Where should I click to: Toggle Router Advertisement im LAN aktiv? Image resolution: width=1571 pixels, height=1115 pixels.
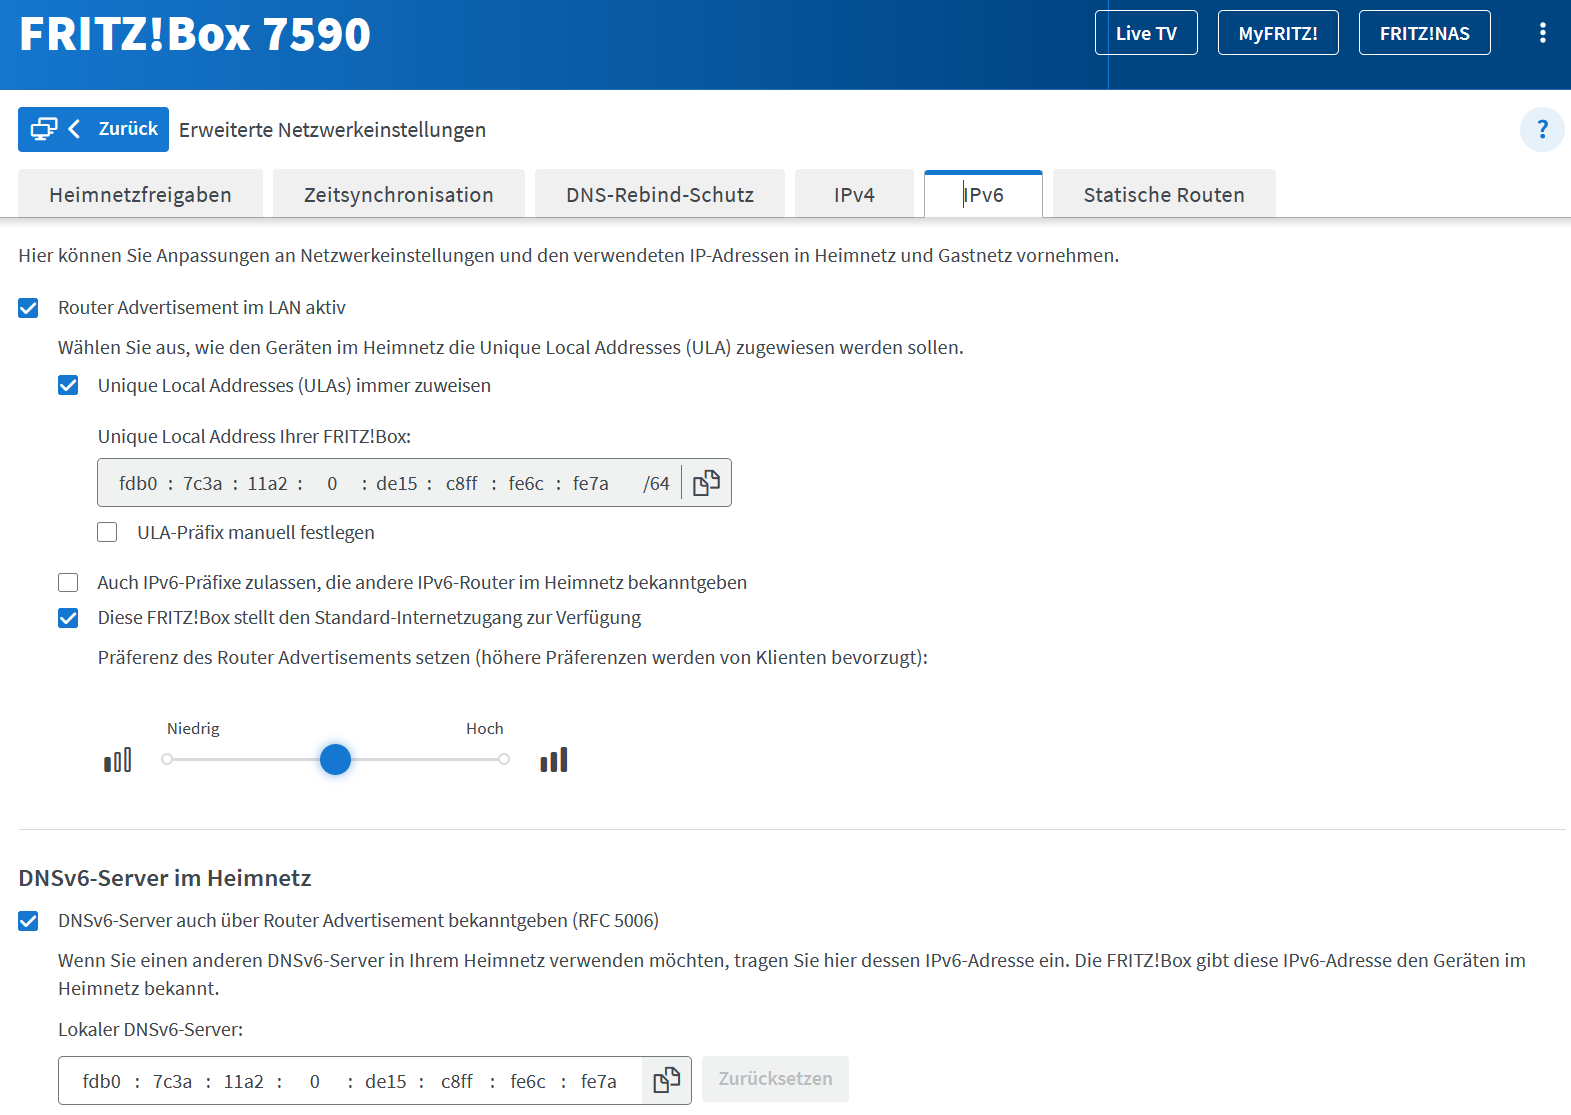pyautogui.click(x=28, y=308)
